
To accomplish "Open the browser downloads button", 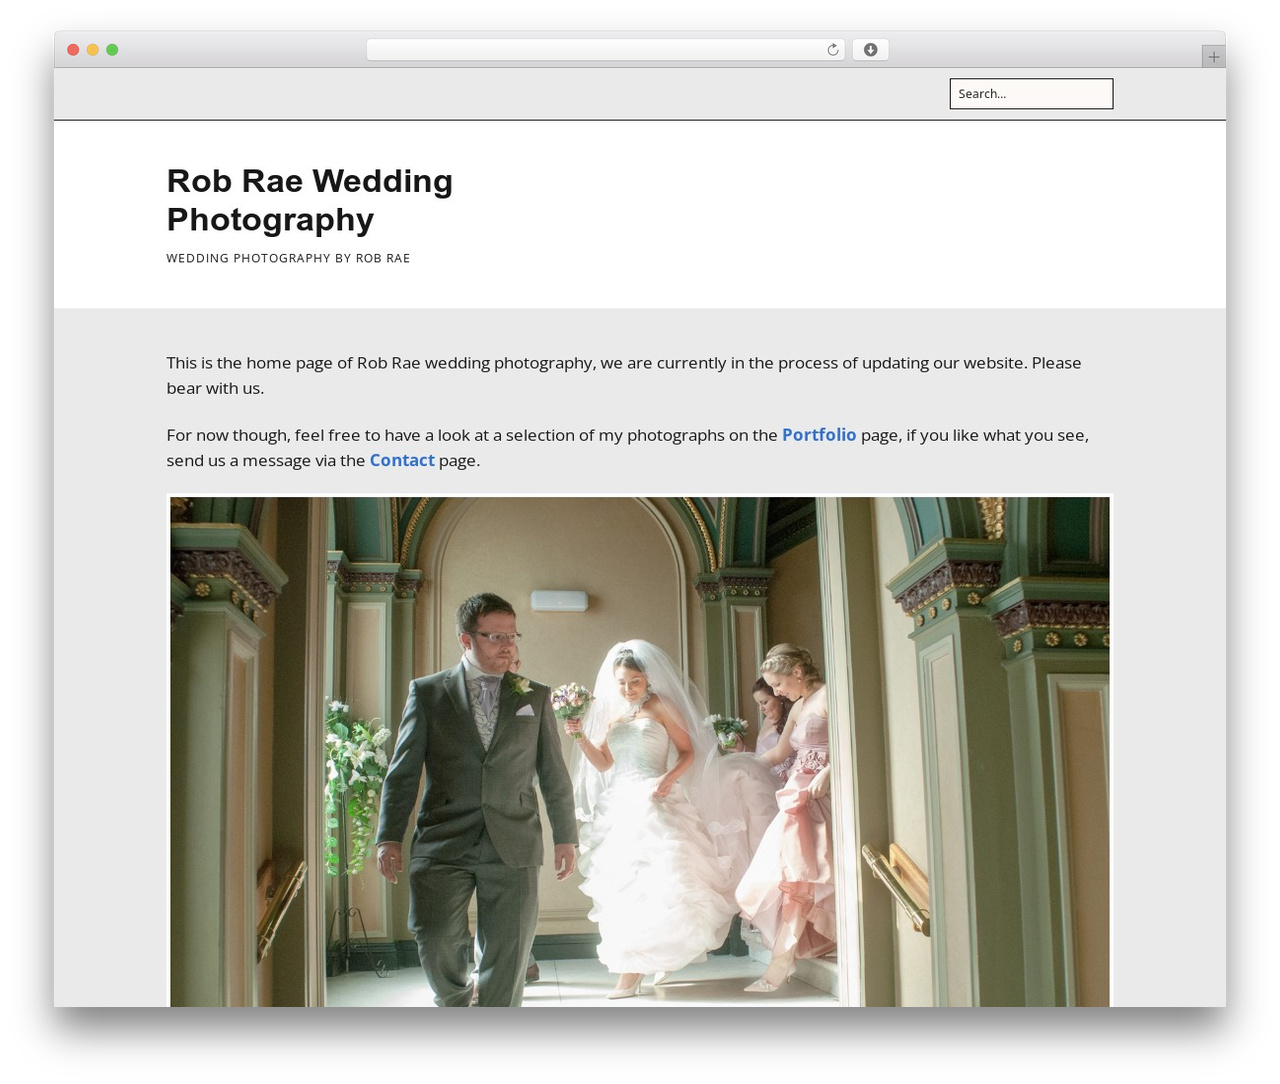I will click(870, 50).
